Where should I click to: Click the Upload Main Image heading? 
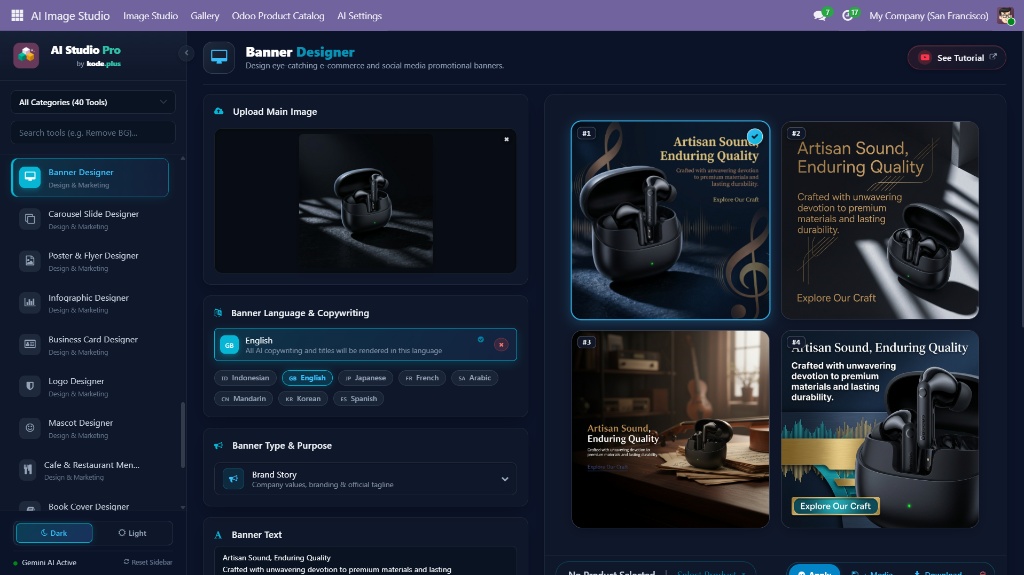[275, 112]
